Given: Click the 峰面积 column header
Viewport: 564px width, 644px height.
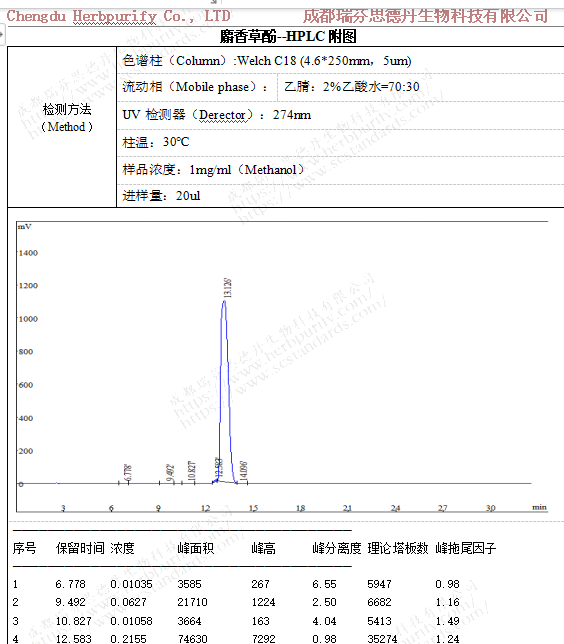Looking at the screenshot, I should coord(196,548).
